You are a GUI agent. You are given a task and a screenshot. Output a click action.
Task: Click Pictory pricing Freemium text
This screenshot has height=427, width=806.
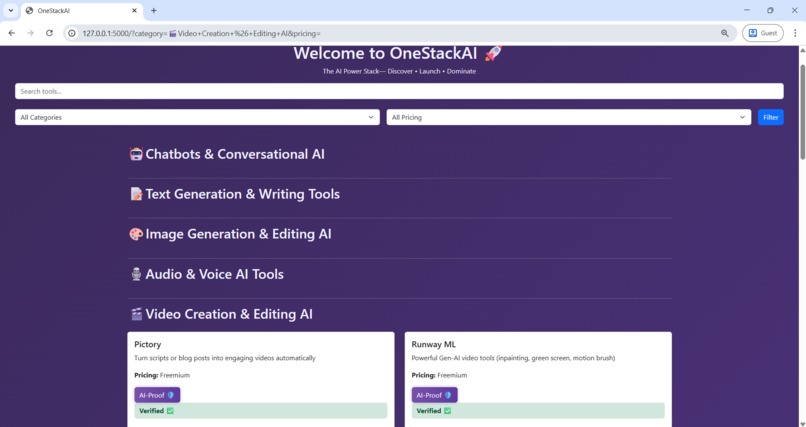pyautogui.click(x=175, y=376)
